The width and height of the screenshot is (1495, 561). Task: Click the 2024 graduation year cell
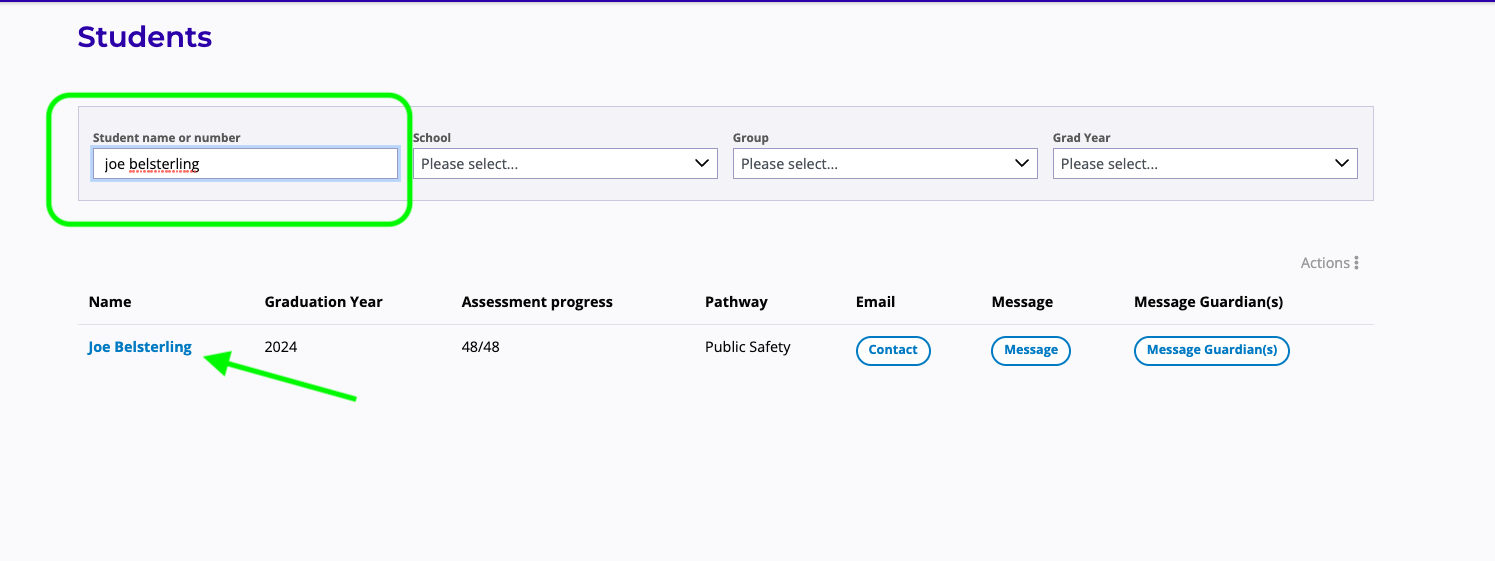tap(281, 347)
